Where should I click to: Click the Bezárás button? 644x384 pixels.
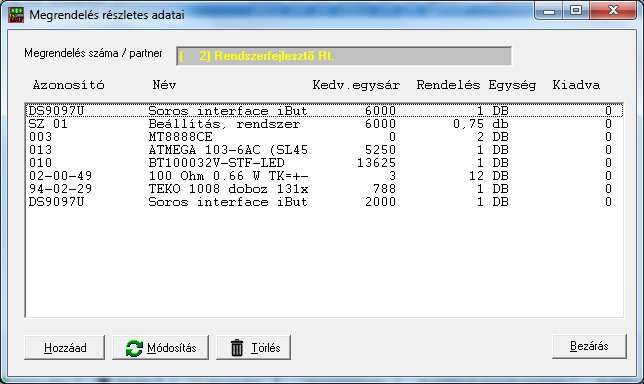(x=589, y=346)
